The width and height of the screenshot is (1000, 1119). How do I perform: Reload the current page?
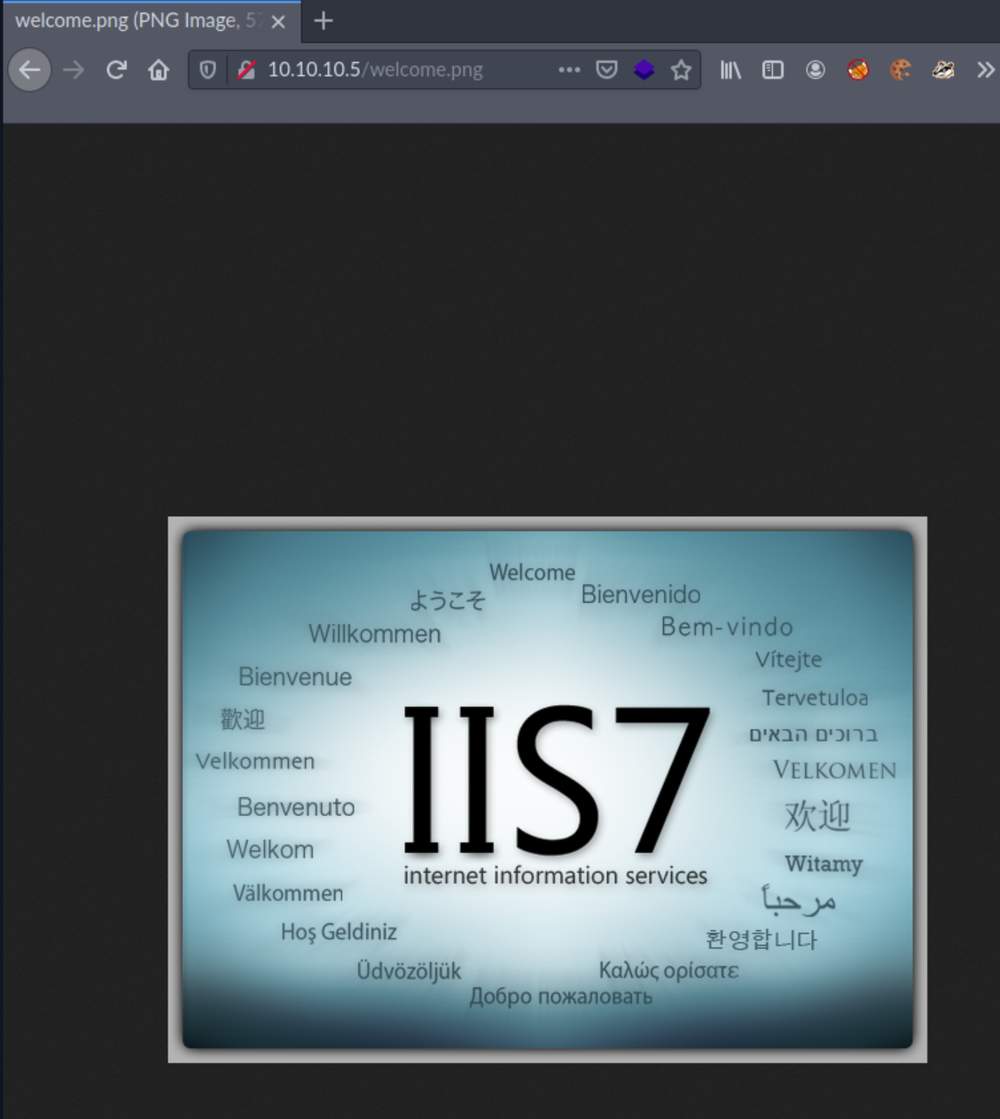[x=116, y=70]
